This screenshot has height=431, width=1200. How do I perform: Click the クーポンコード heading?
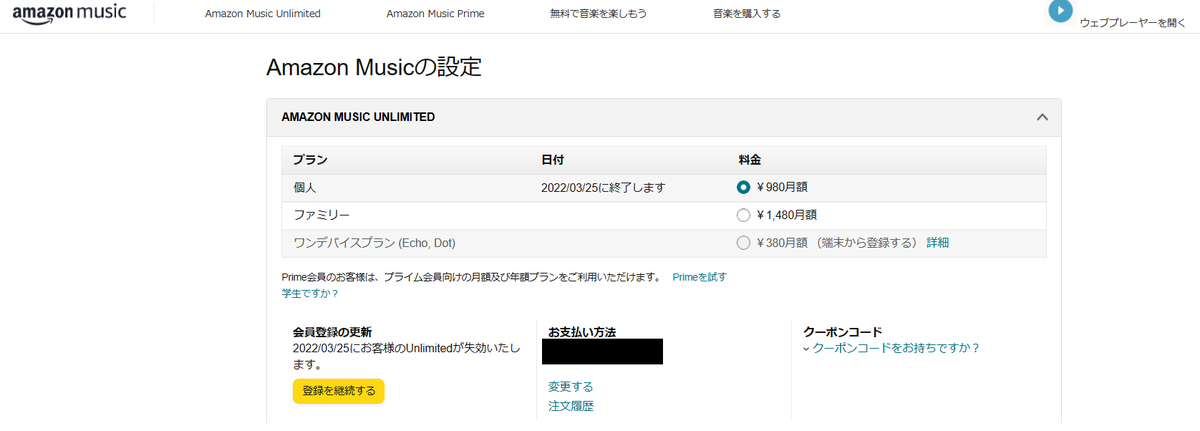[x=842, y=331]
